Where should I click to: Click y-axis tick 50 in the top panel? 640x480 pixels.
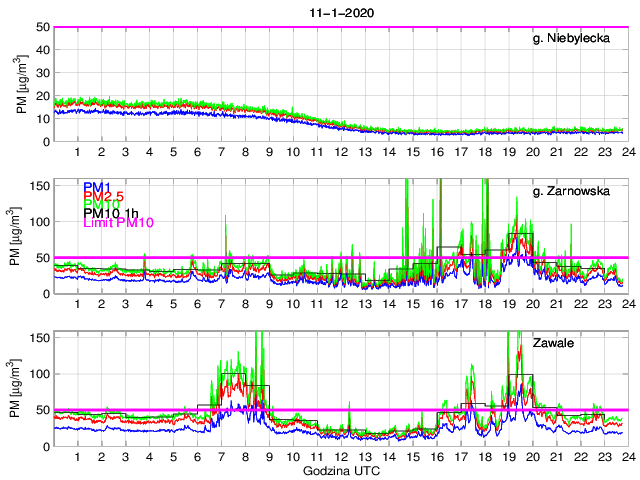pyautogui.click(x=44, y=27)
